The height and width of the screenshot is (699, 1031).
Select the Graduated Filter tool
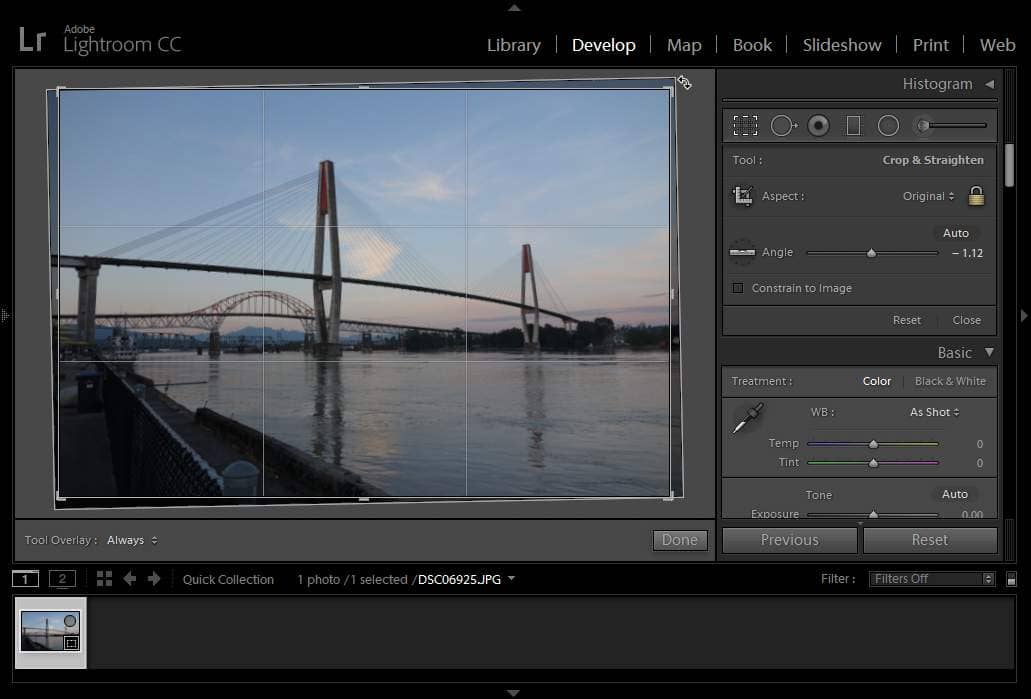coord(853,125)
